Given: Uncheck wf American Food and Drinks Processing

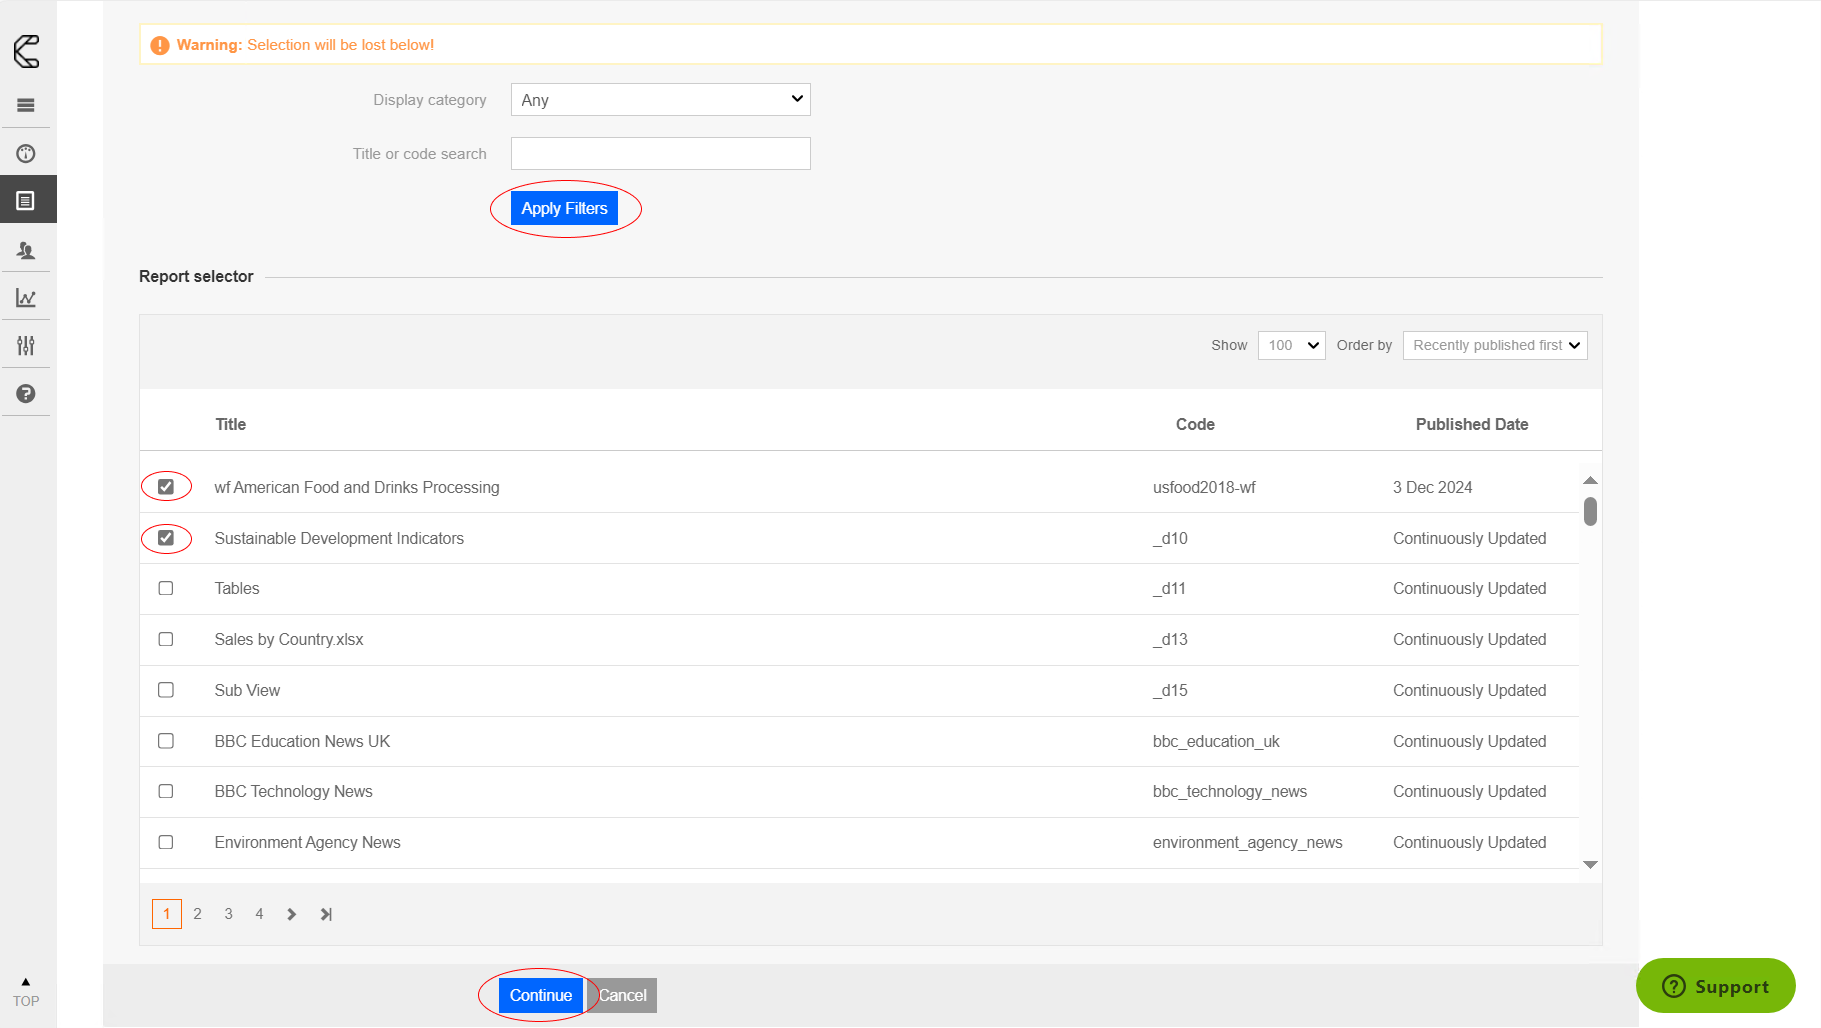Looking at the screenshot, I should point(166,487).
